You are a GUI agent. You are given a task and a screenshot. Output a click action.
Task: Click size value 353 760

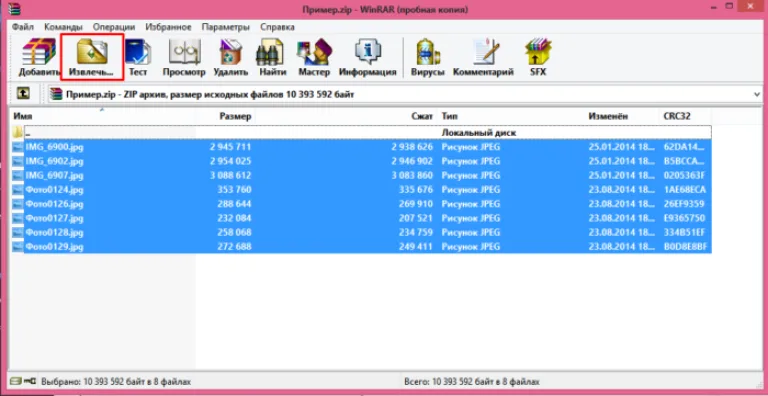[x=234, y=189]
